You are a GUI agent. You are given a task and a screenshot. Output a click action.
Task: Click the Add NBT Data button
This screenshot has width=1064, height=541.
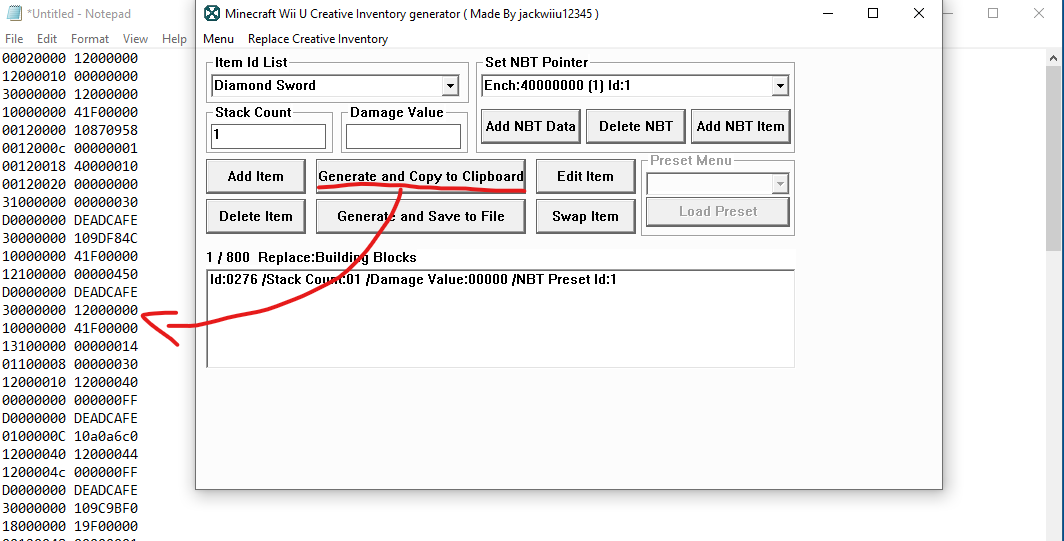click(531, 126)
